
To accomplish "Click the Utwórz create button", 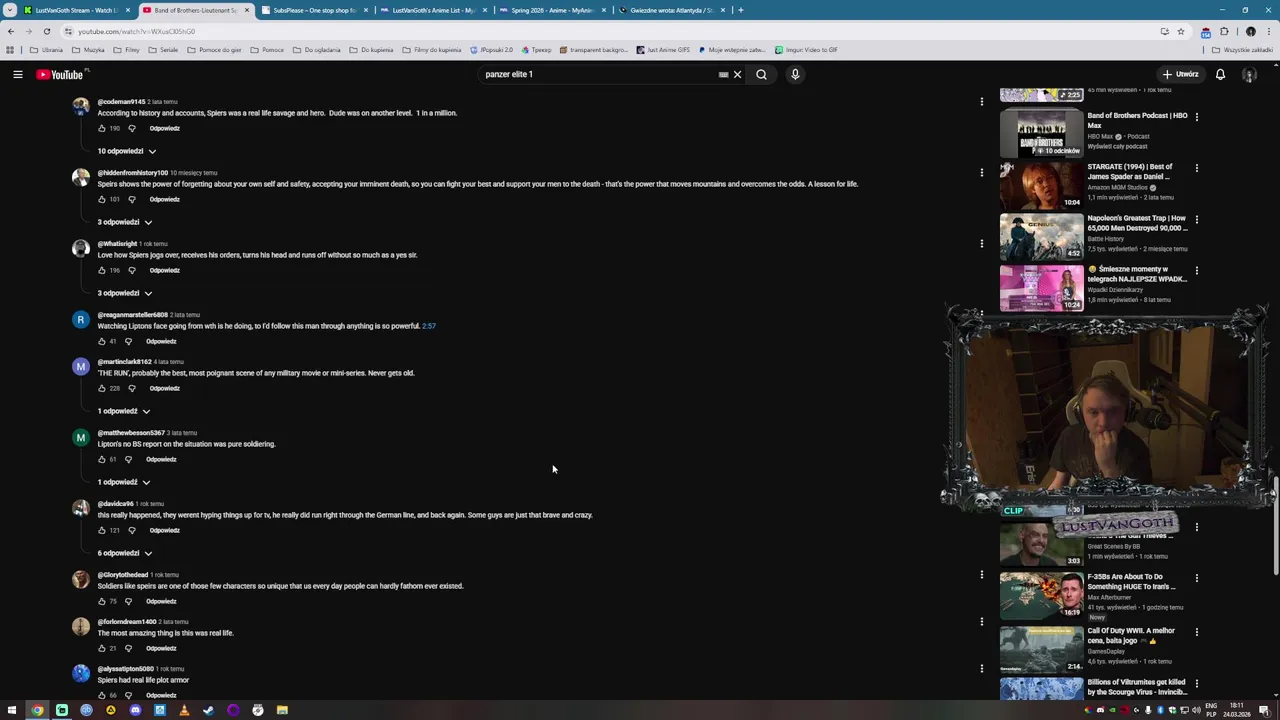I will (1180, 74).
